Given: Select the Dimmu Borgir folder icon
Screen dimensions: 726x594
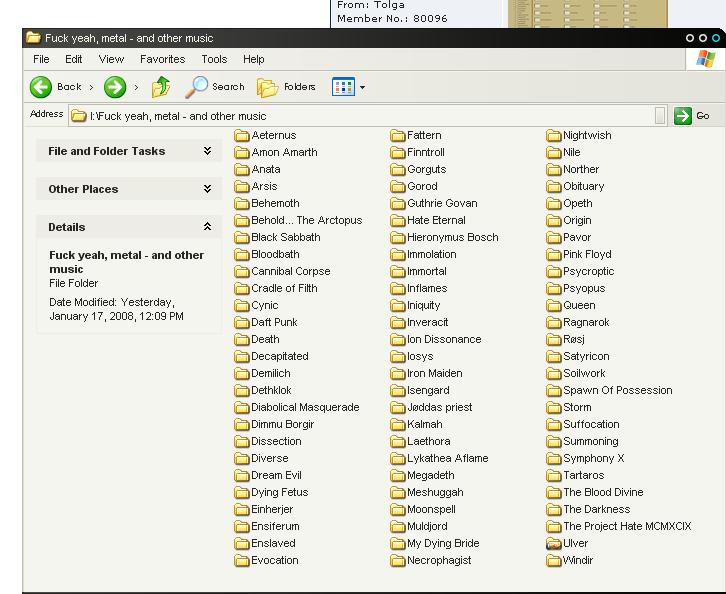Looking at the screenshot, I should pyautogui.click(x=242, y=425).
